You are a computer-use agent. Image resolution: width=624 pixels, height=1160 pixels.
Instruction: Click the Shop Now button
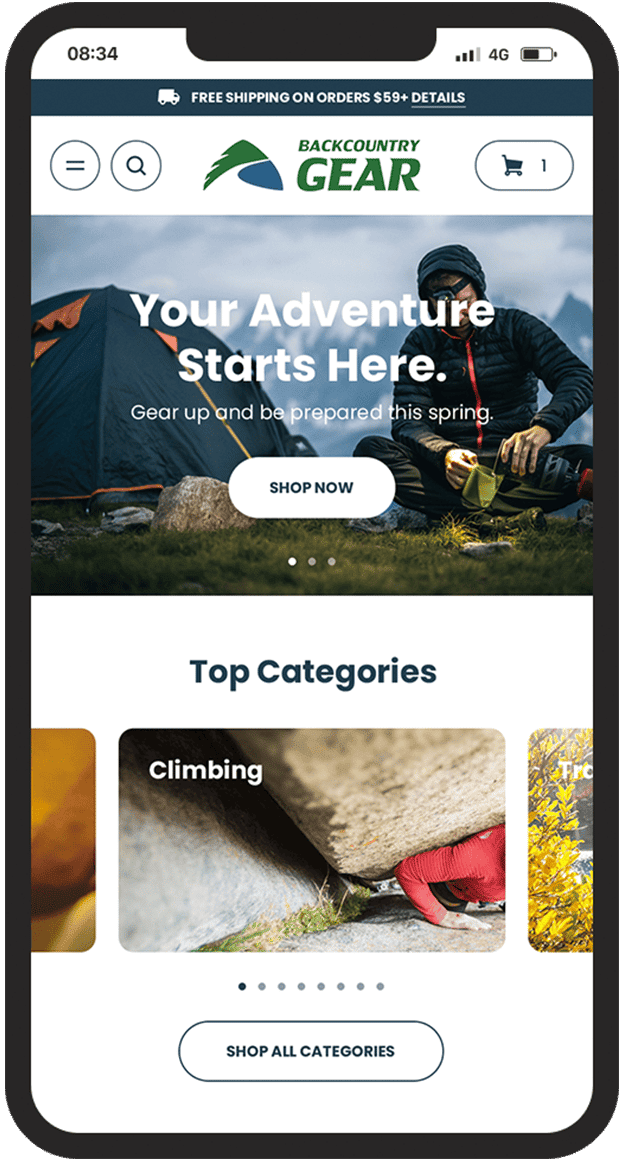(312, 488)
